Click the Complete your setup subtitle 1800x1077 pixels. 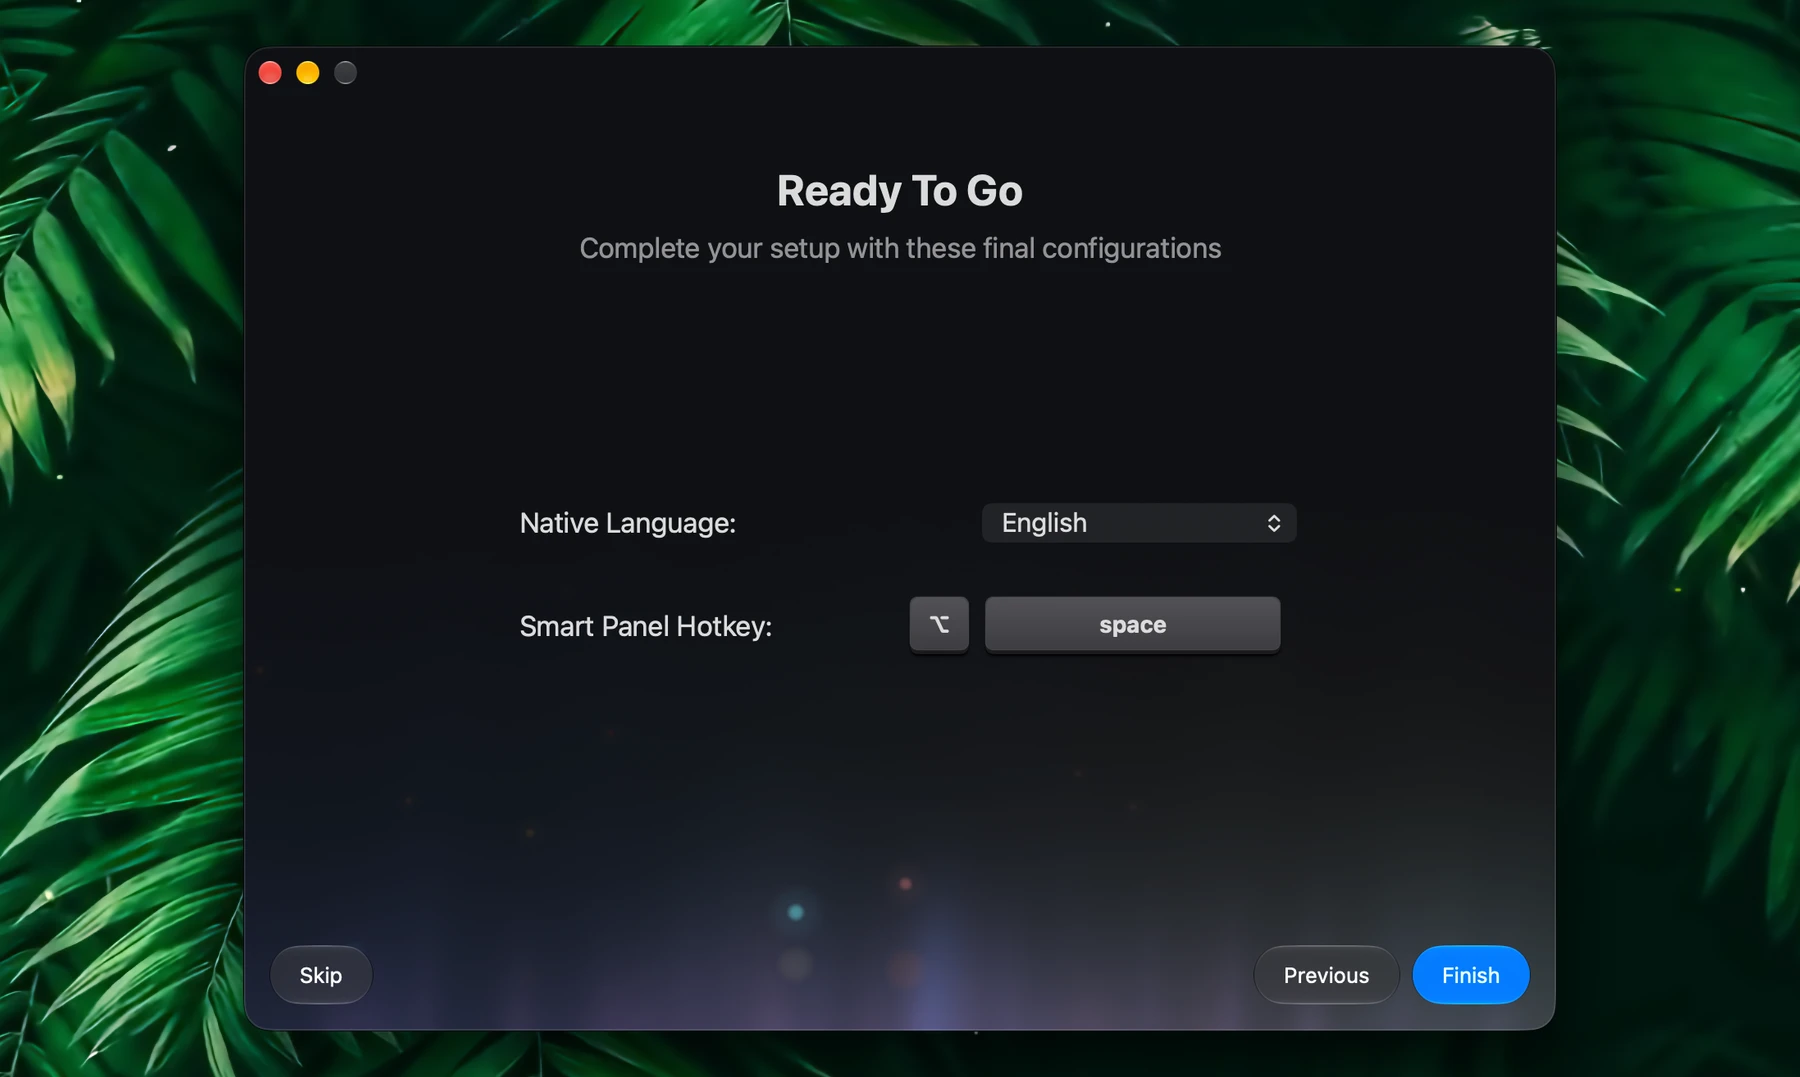pos(900,248)
